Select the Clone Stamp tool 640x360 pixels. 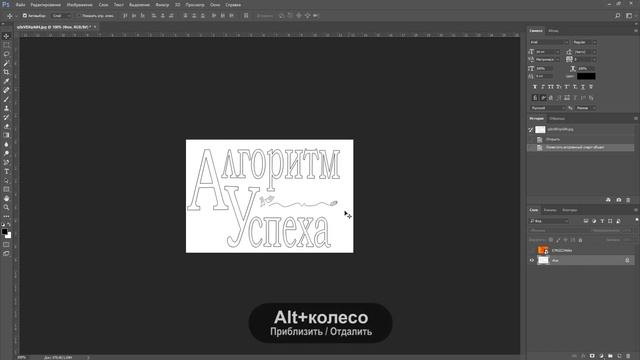pos(6,108)
